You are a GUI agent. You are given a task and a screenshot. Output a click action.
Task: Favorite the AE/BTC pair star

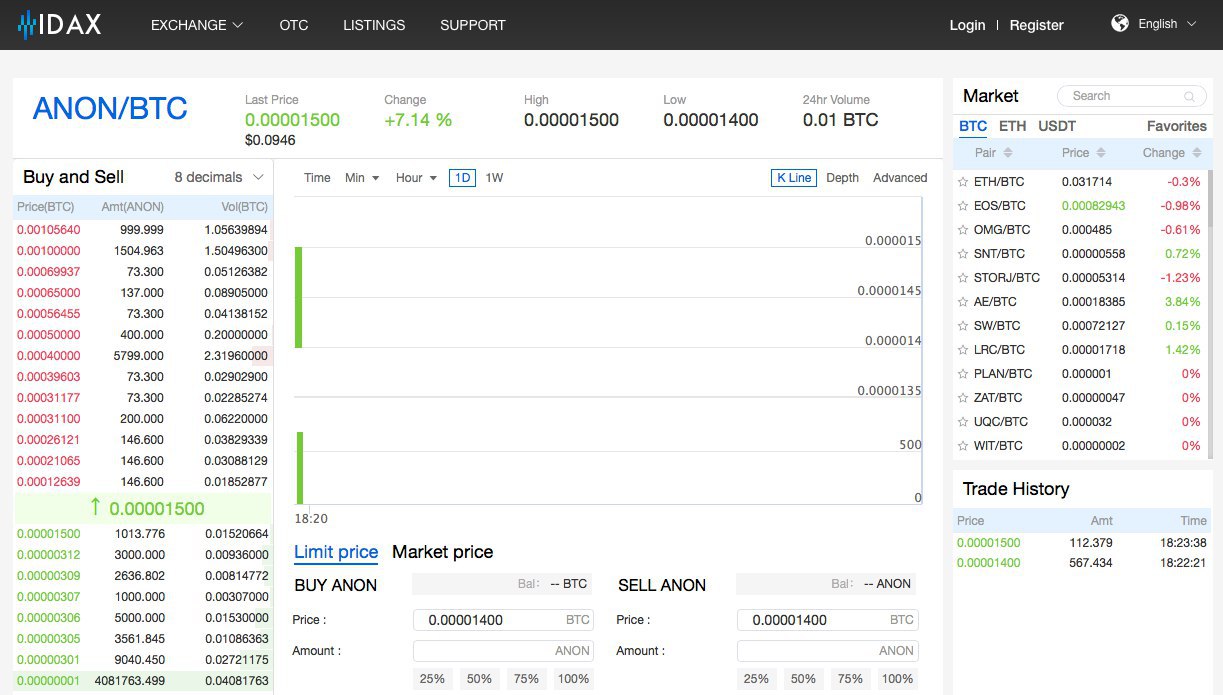point(963,302)
